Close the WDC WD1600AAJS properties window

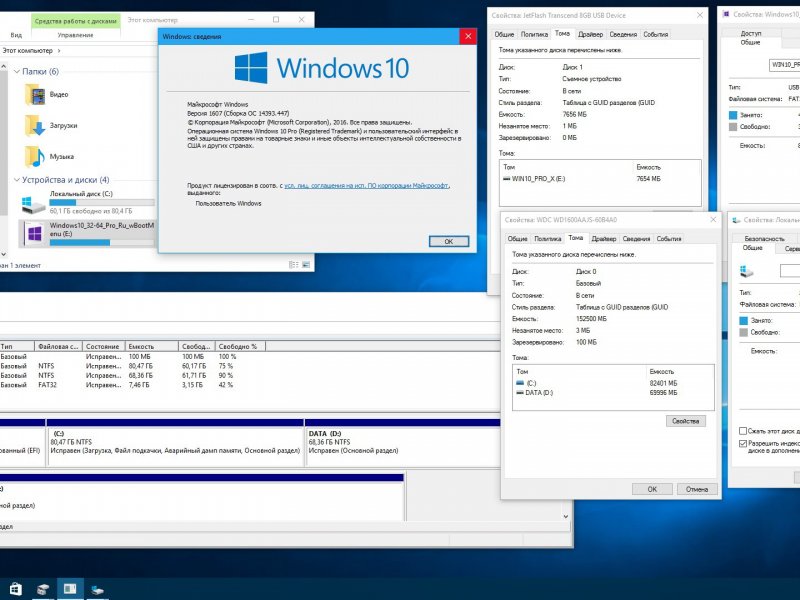(713, 219)
